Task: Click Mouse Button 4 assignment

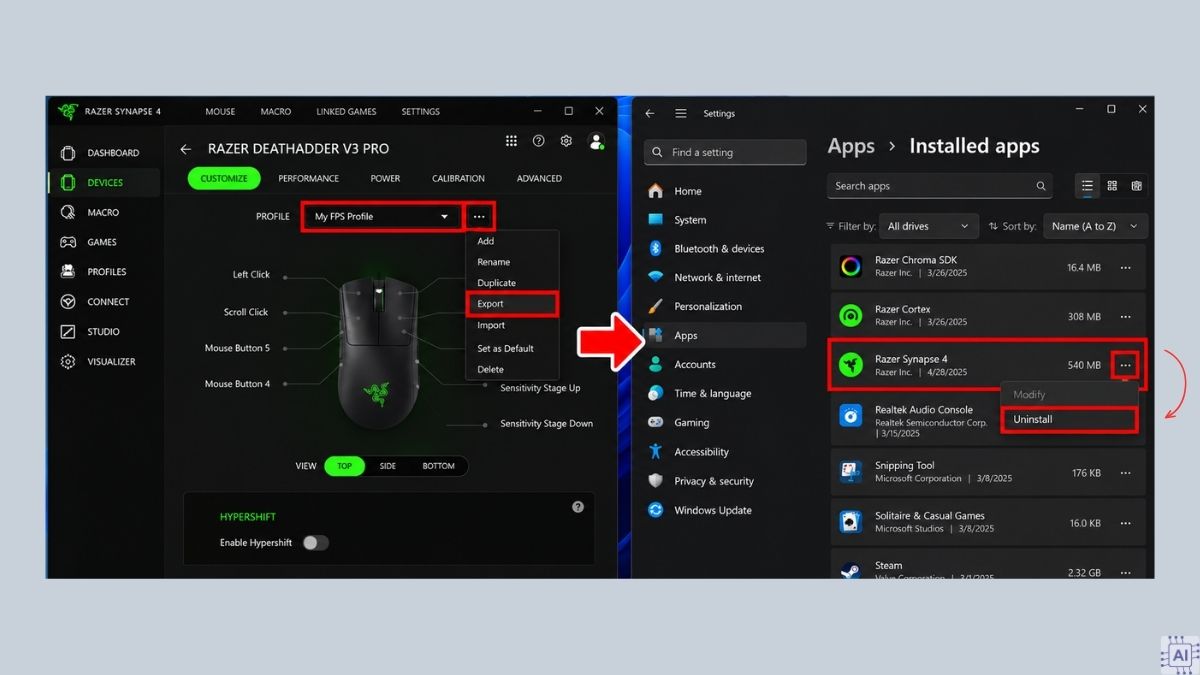Action: 237,384
